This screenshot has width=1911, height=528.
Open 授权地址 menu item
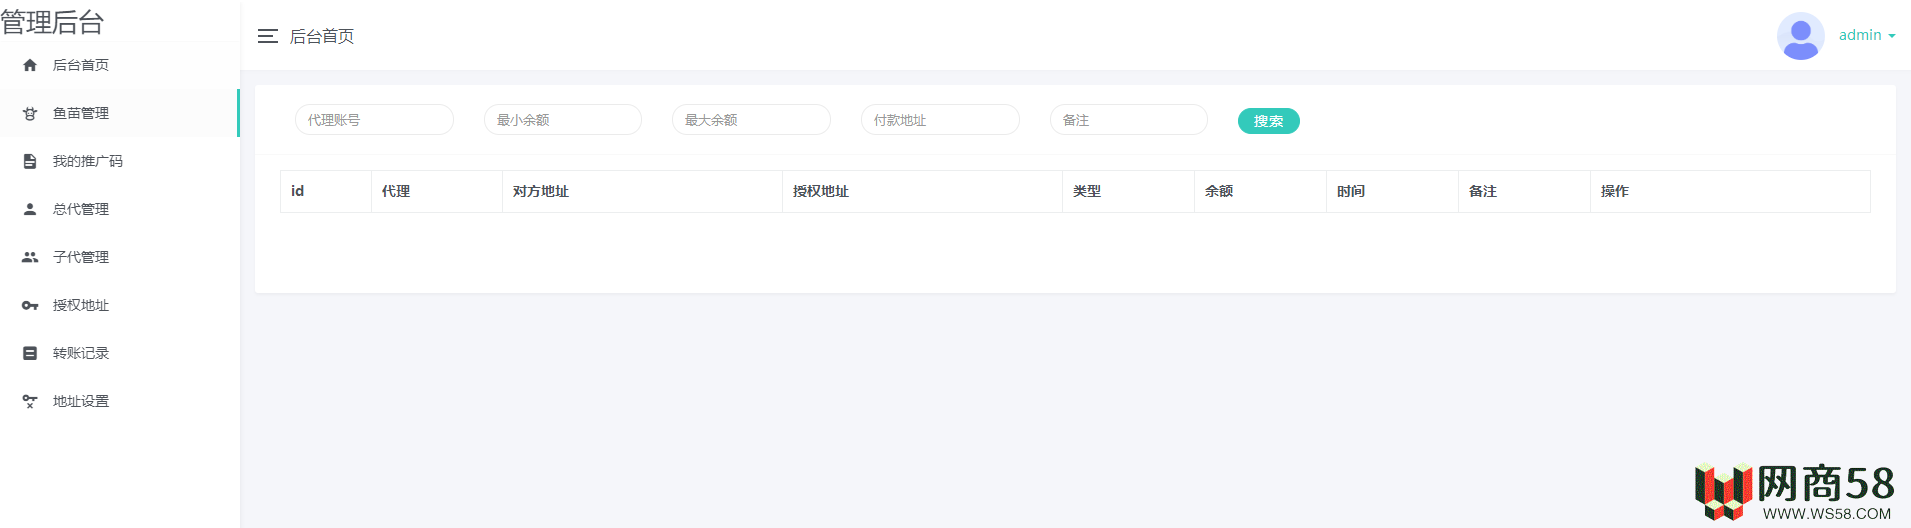pos(120,305)
